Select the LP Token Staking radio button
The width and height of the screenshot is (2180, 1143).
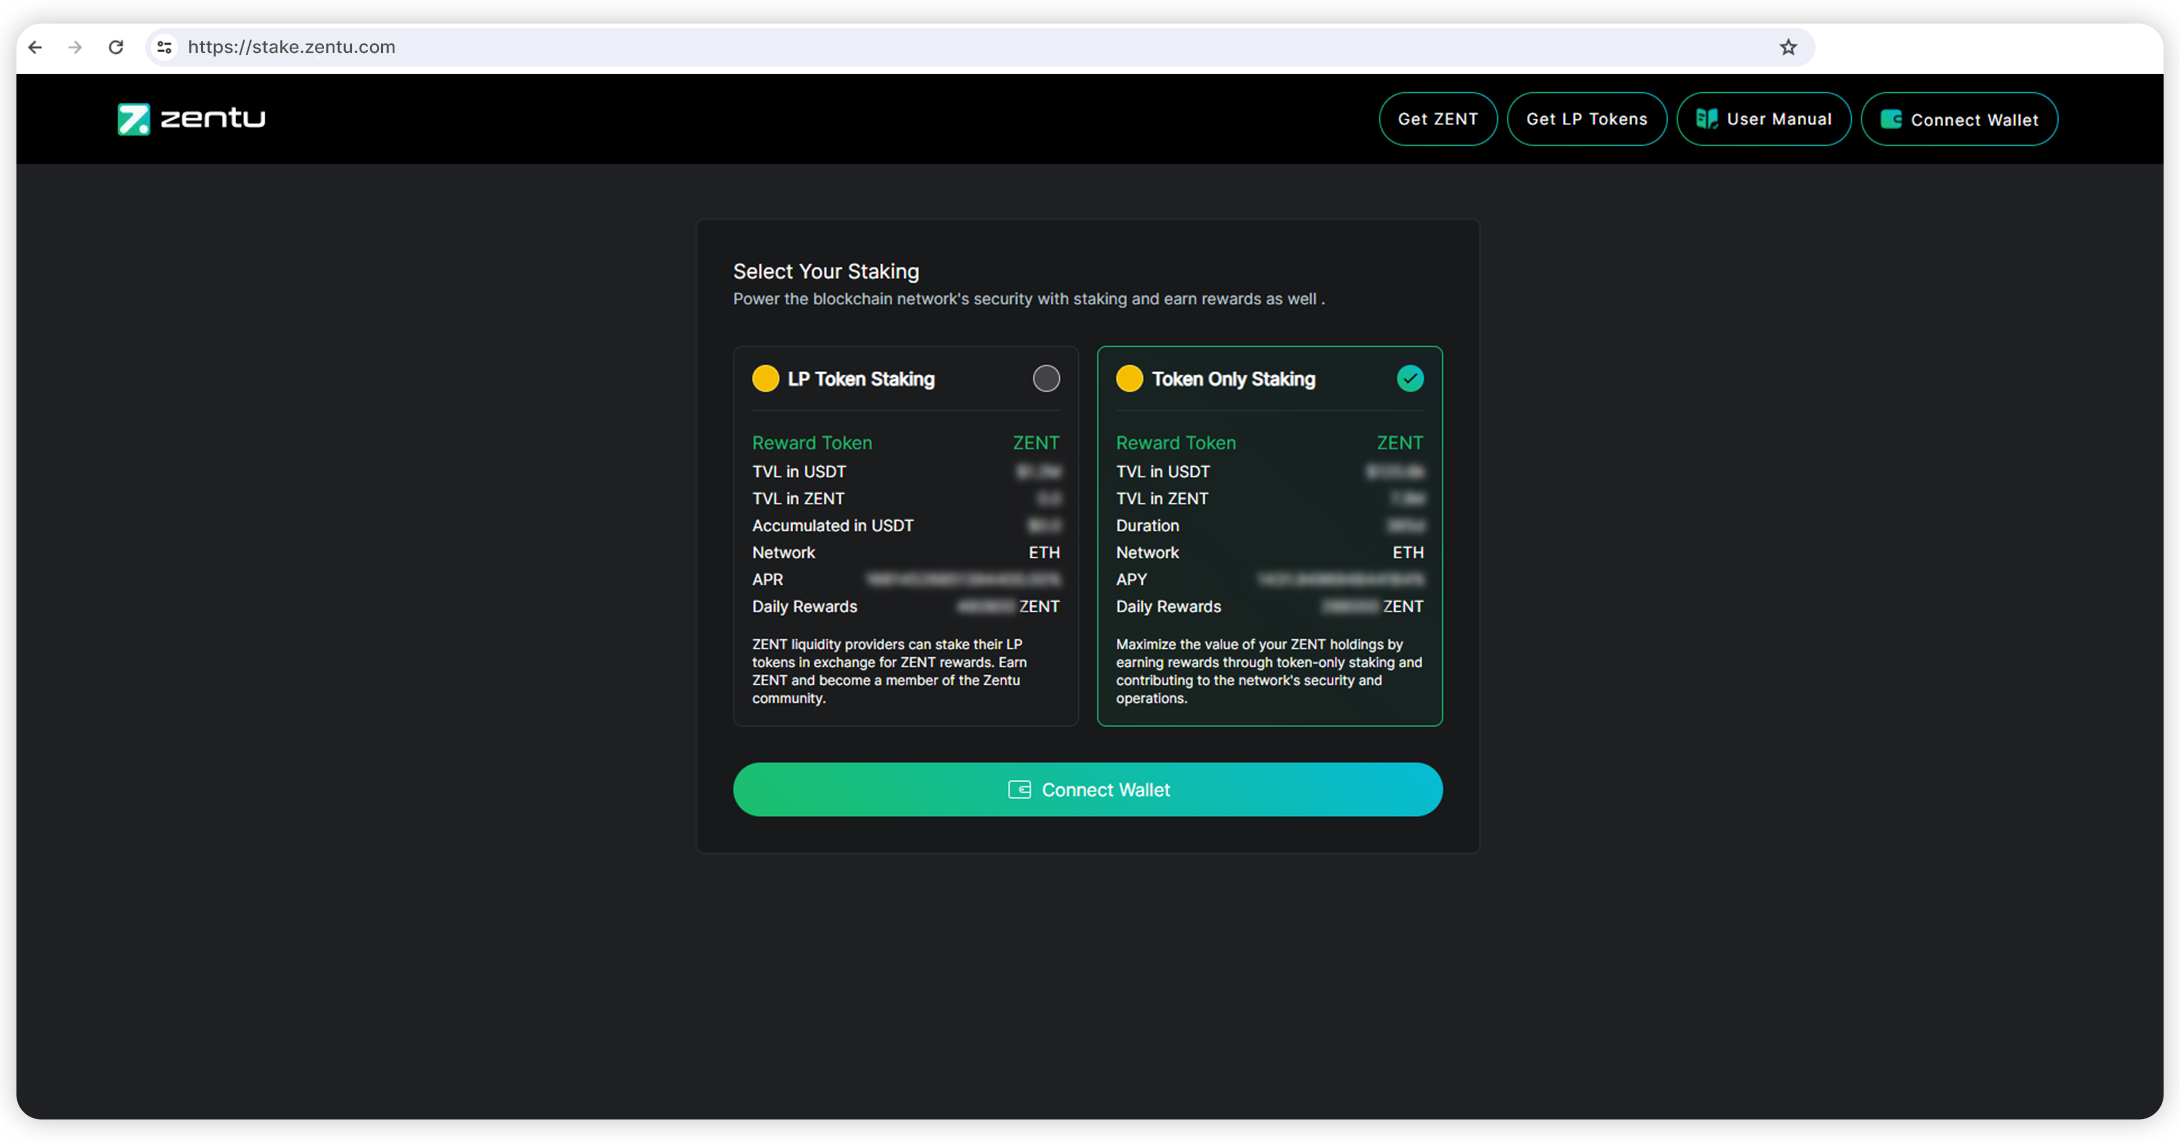[1046, 379]
